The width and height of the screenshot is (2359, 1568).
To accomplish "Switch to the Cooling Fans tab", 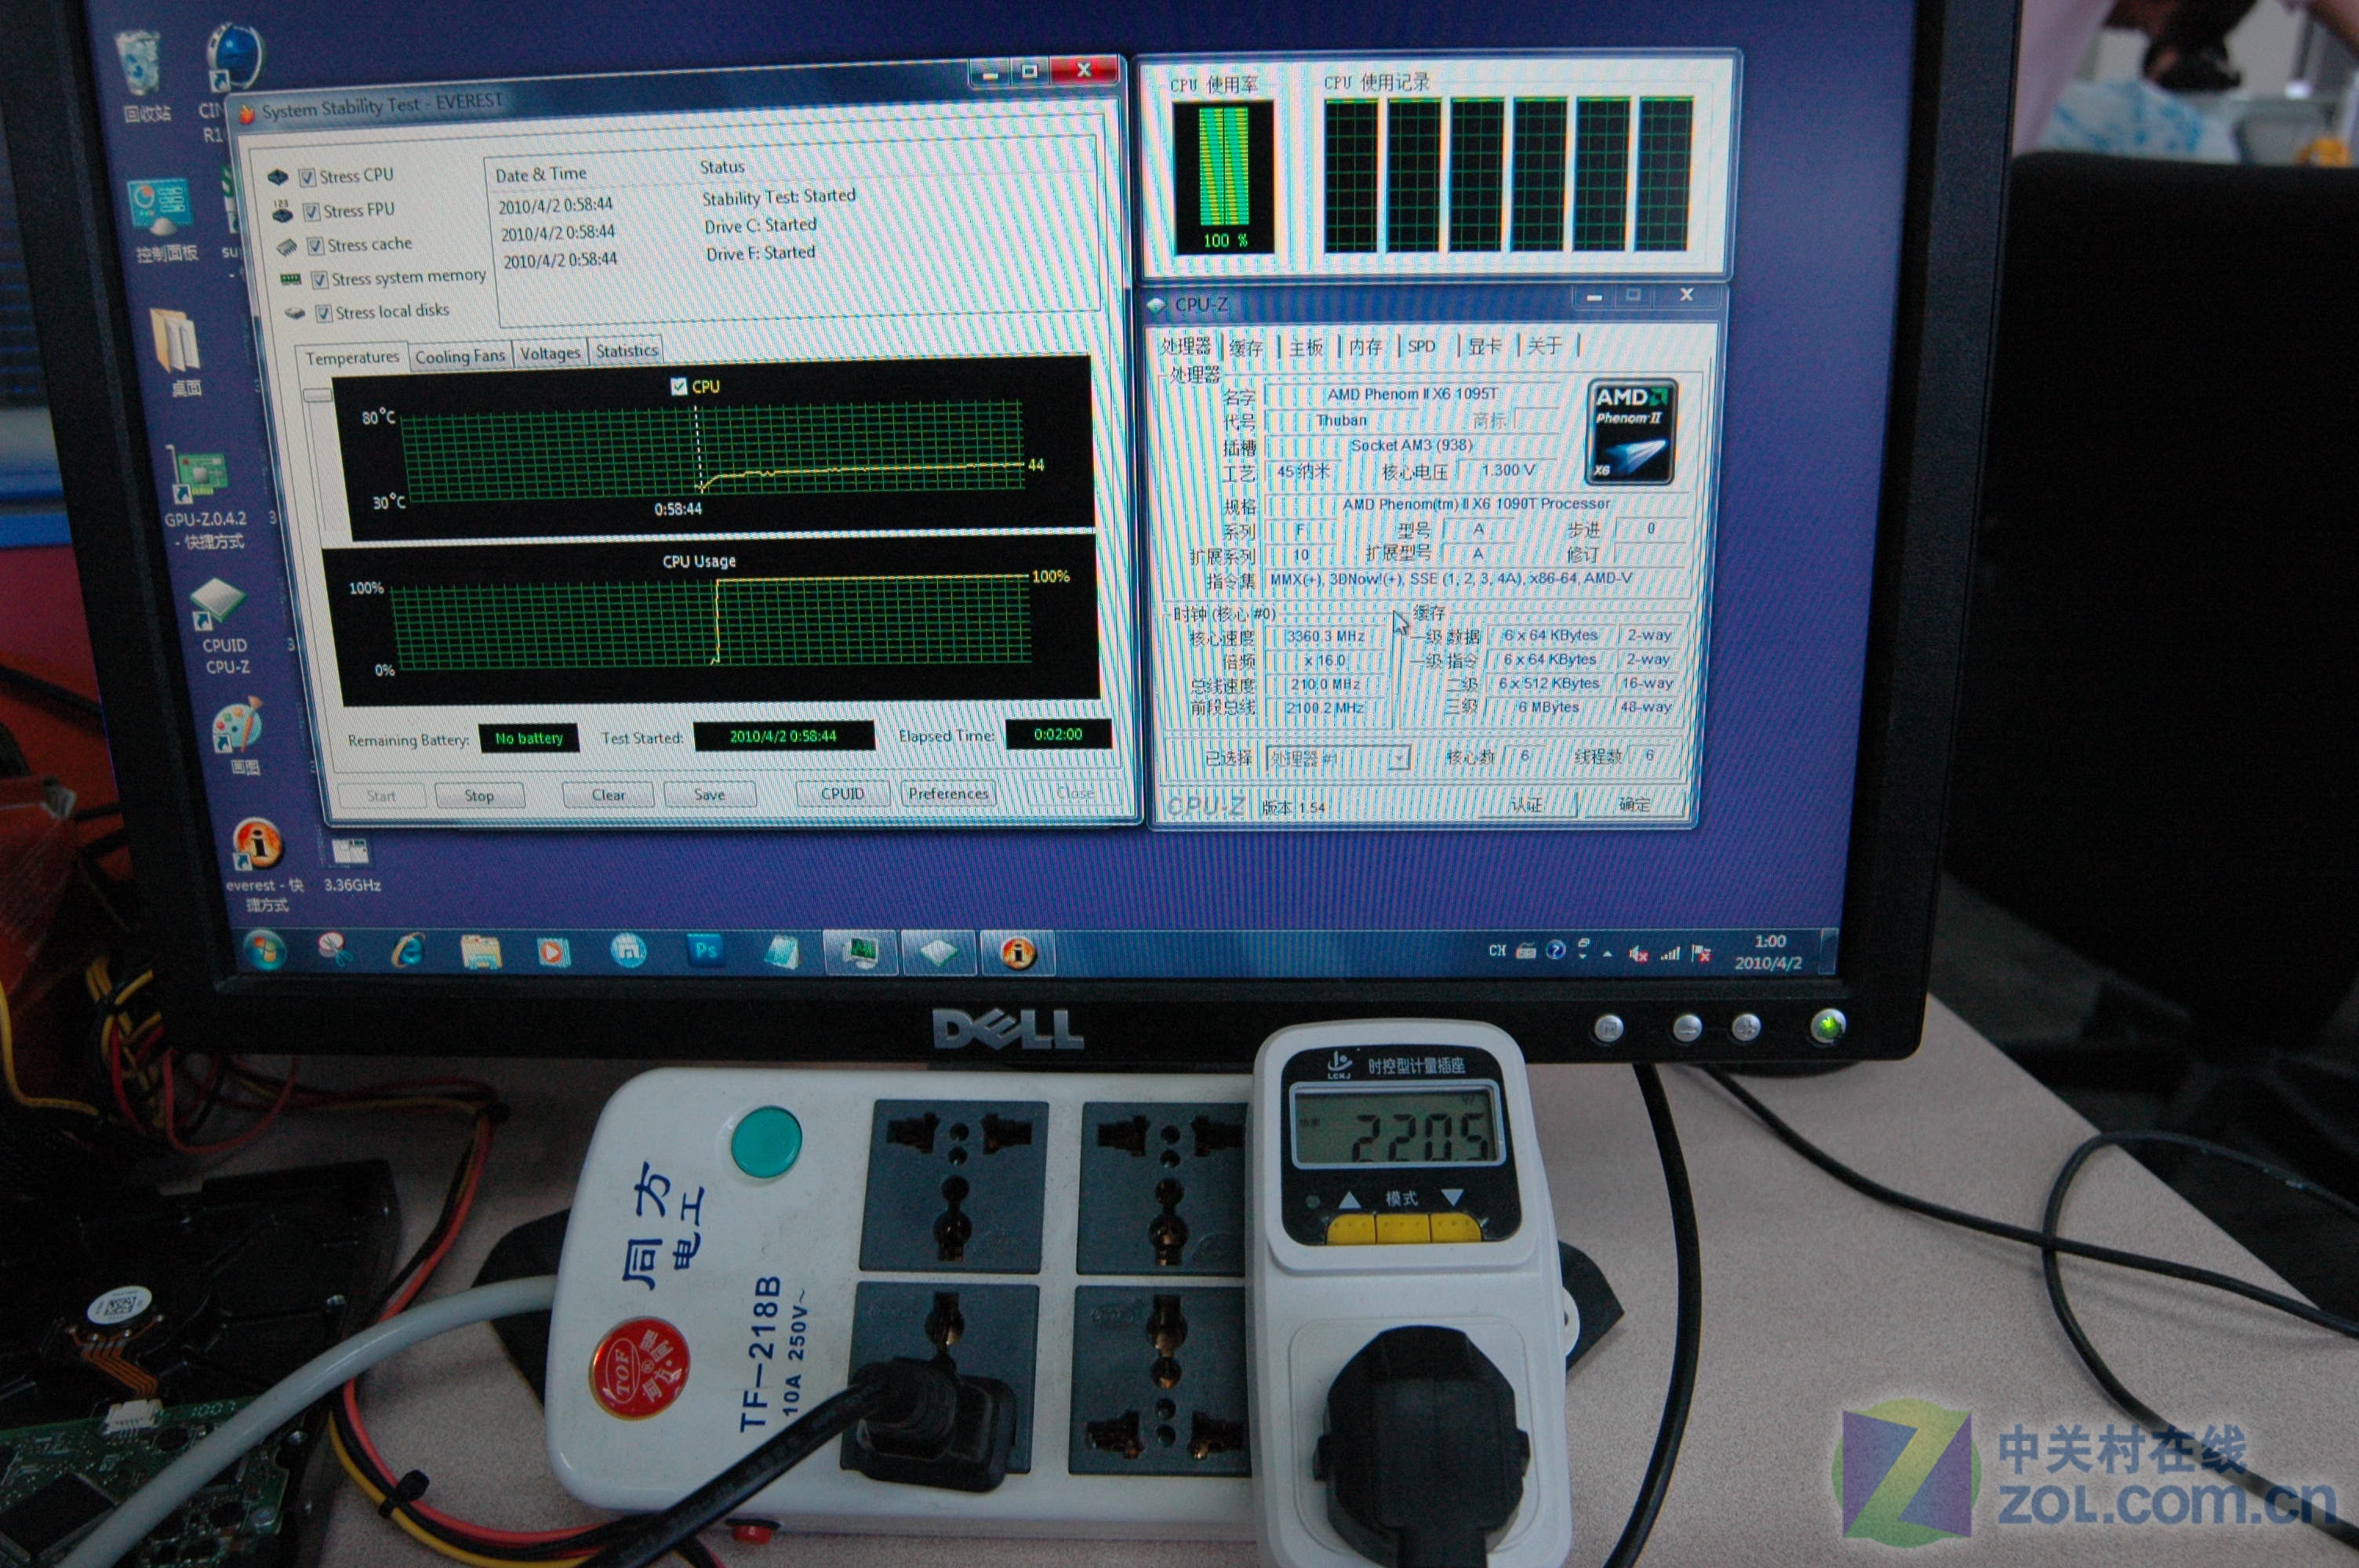I will [460, 356].
